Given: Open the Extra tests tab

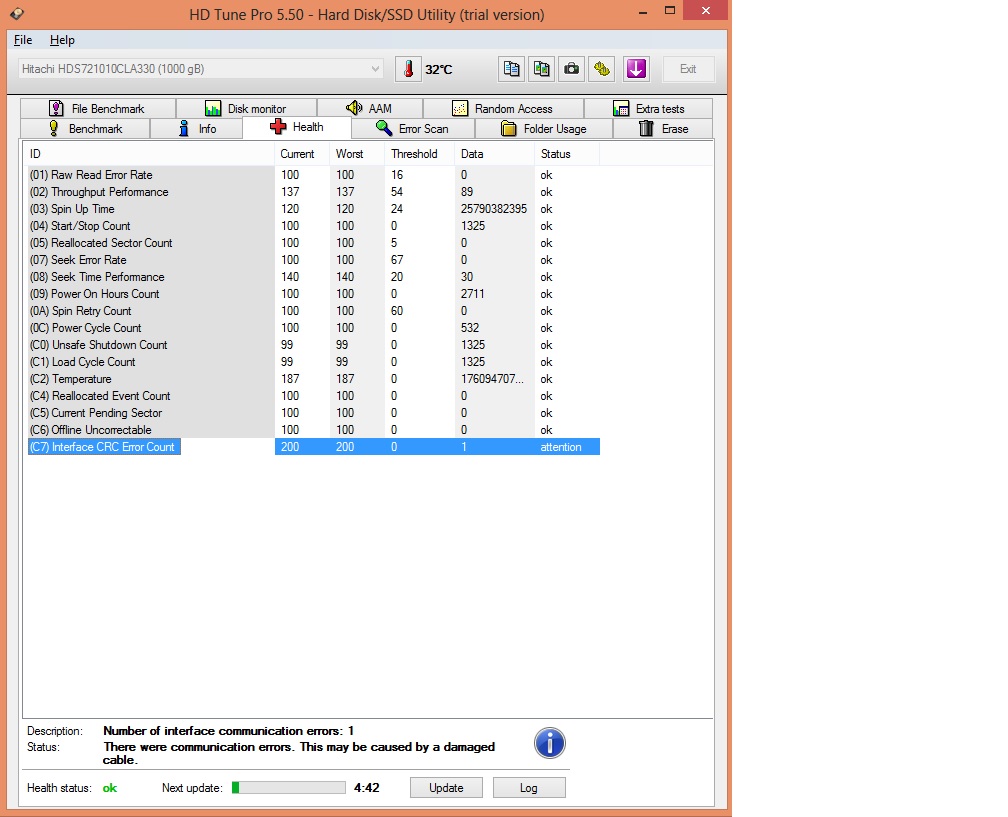Looking at the screenshot, I should 649,109.
